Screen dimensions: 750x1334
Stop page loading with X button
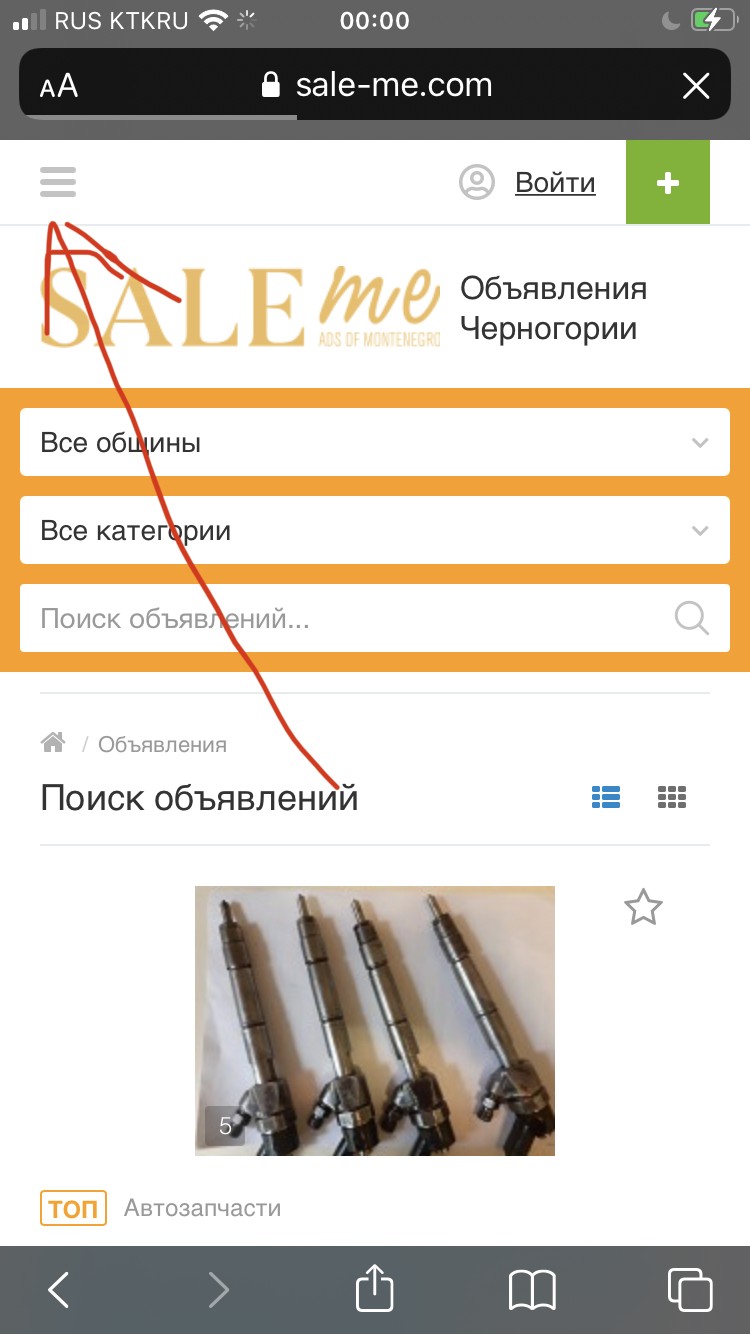point(696,86)
